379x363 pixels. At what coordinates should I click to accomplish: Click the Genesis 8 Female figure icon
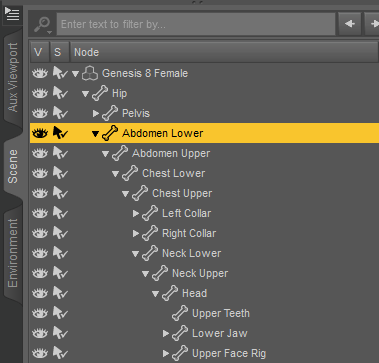(x=90, y=73)
